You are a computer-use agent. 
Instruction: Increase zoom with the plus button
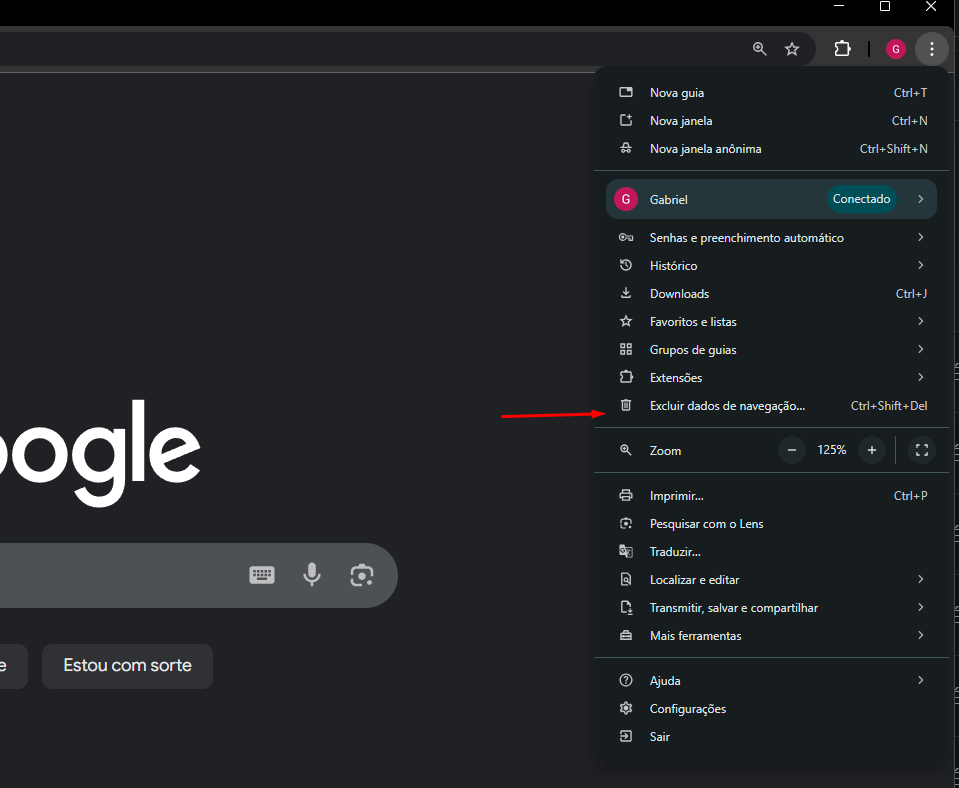pos(872,450)
